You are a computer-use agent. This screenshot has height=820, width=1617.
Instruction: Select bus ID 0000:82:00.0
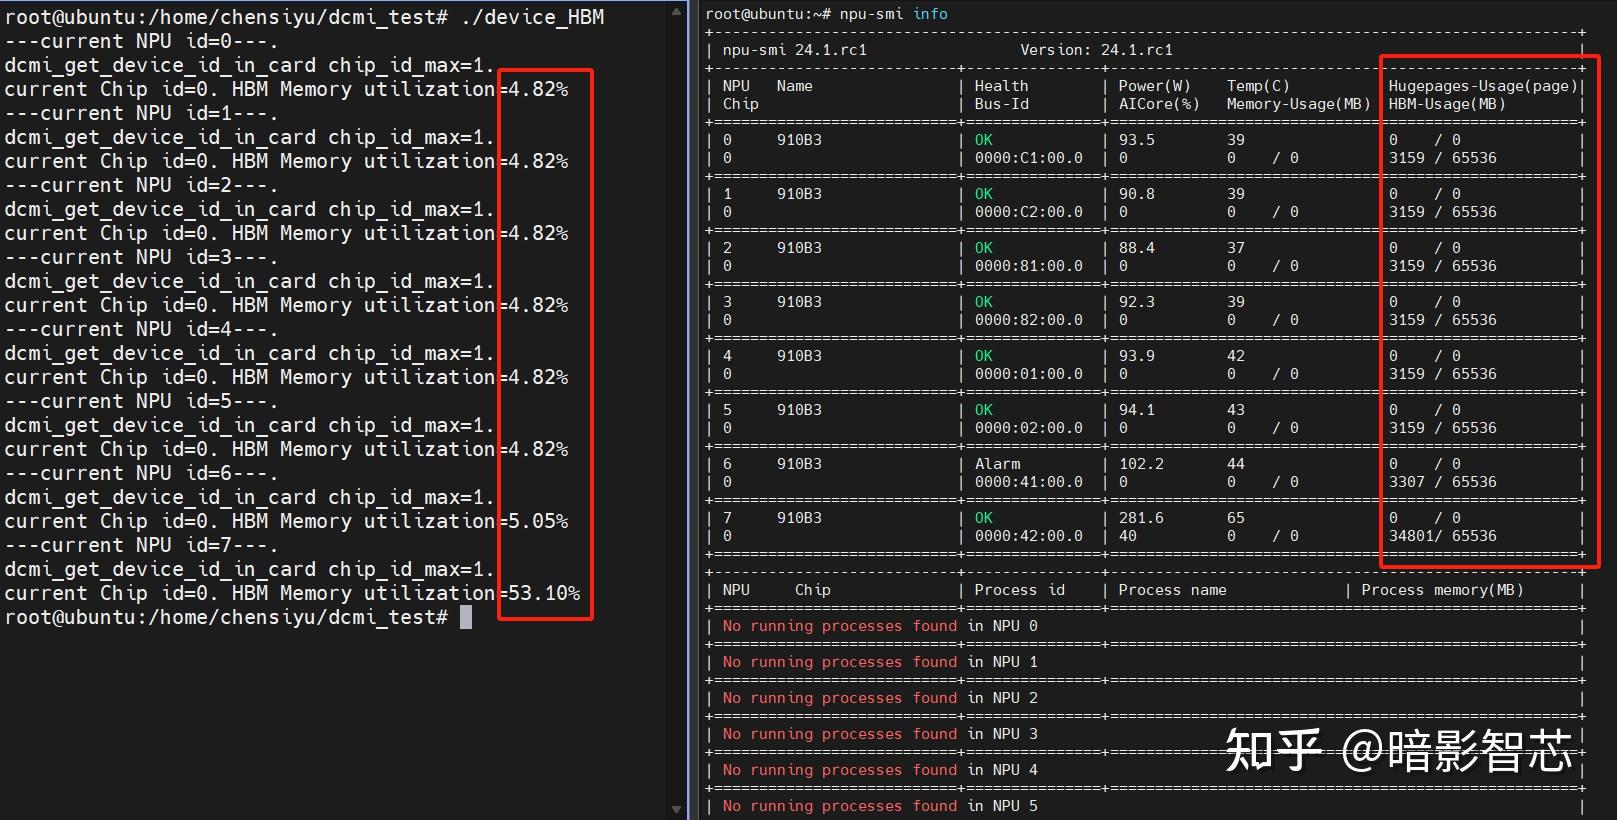1028,320
